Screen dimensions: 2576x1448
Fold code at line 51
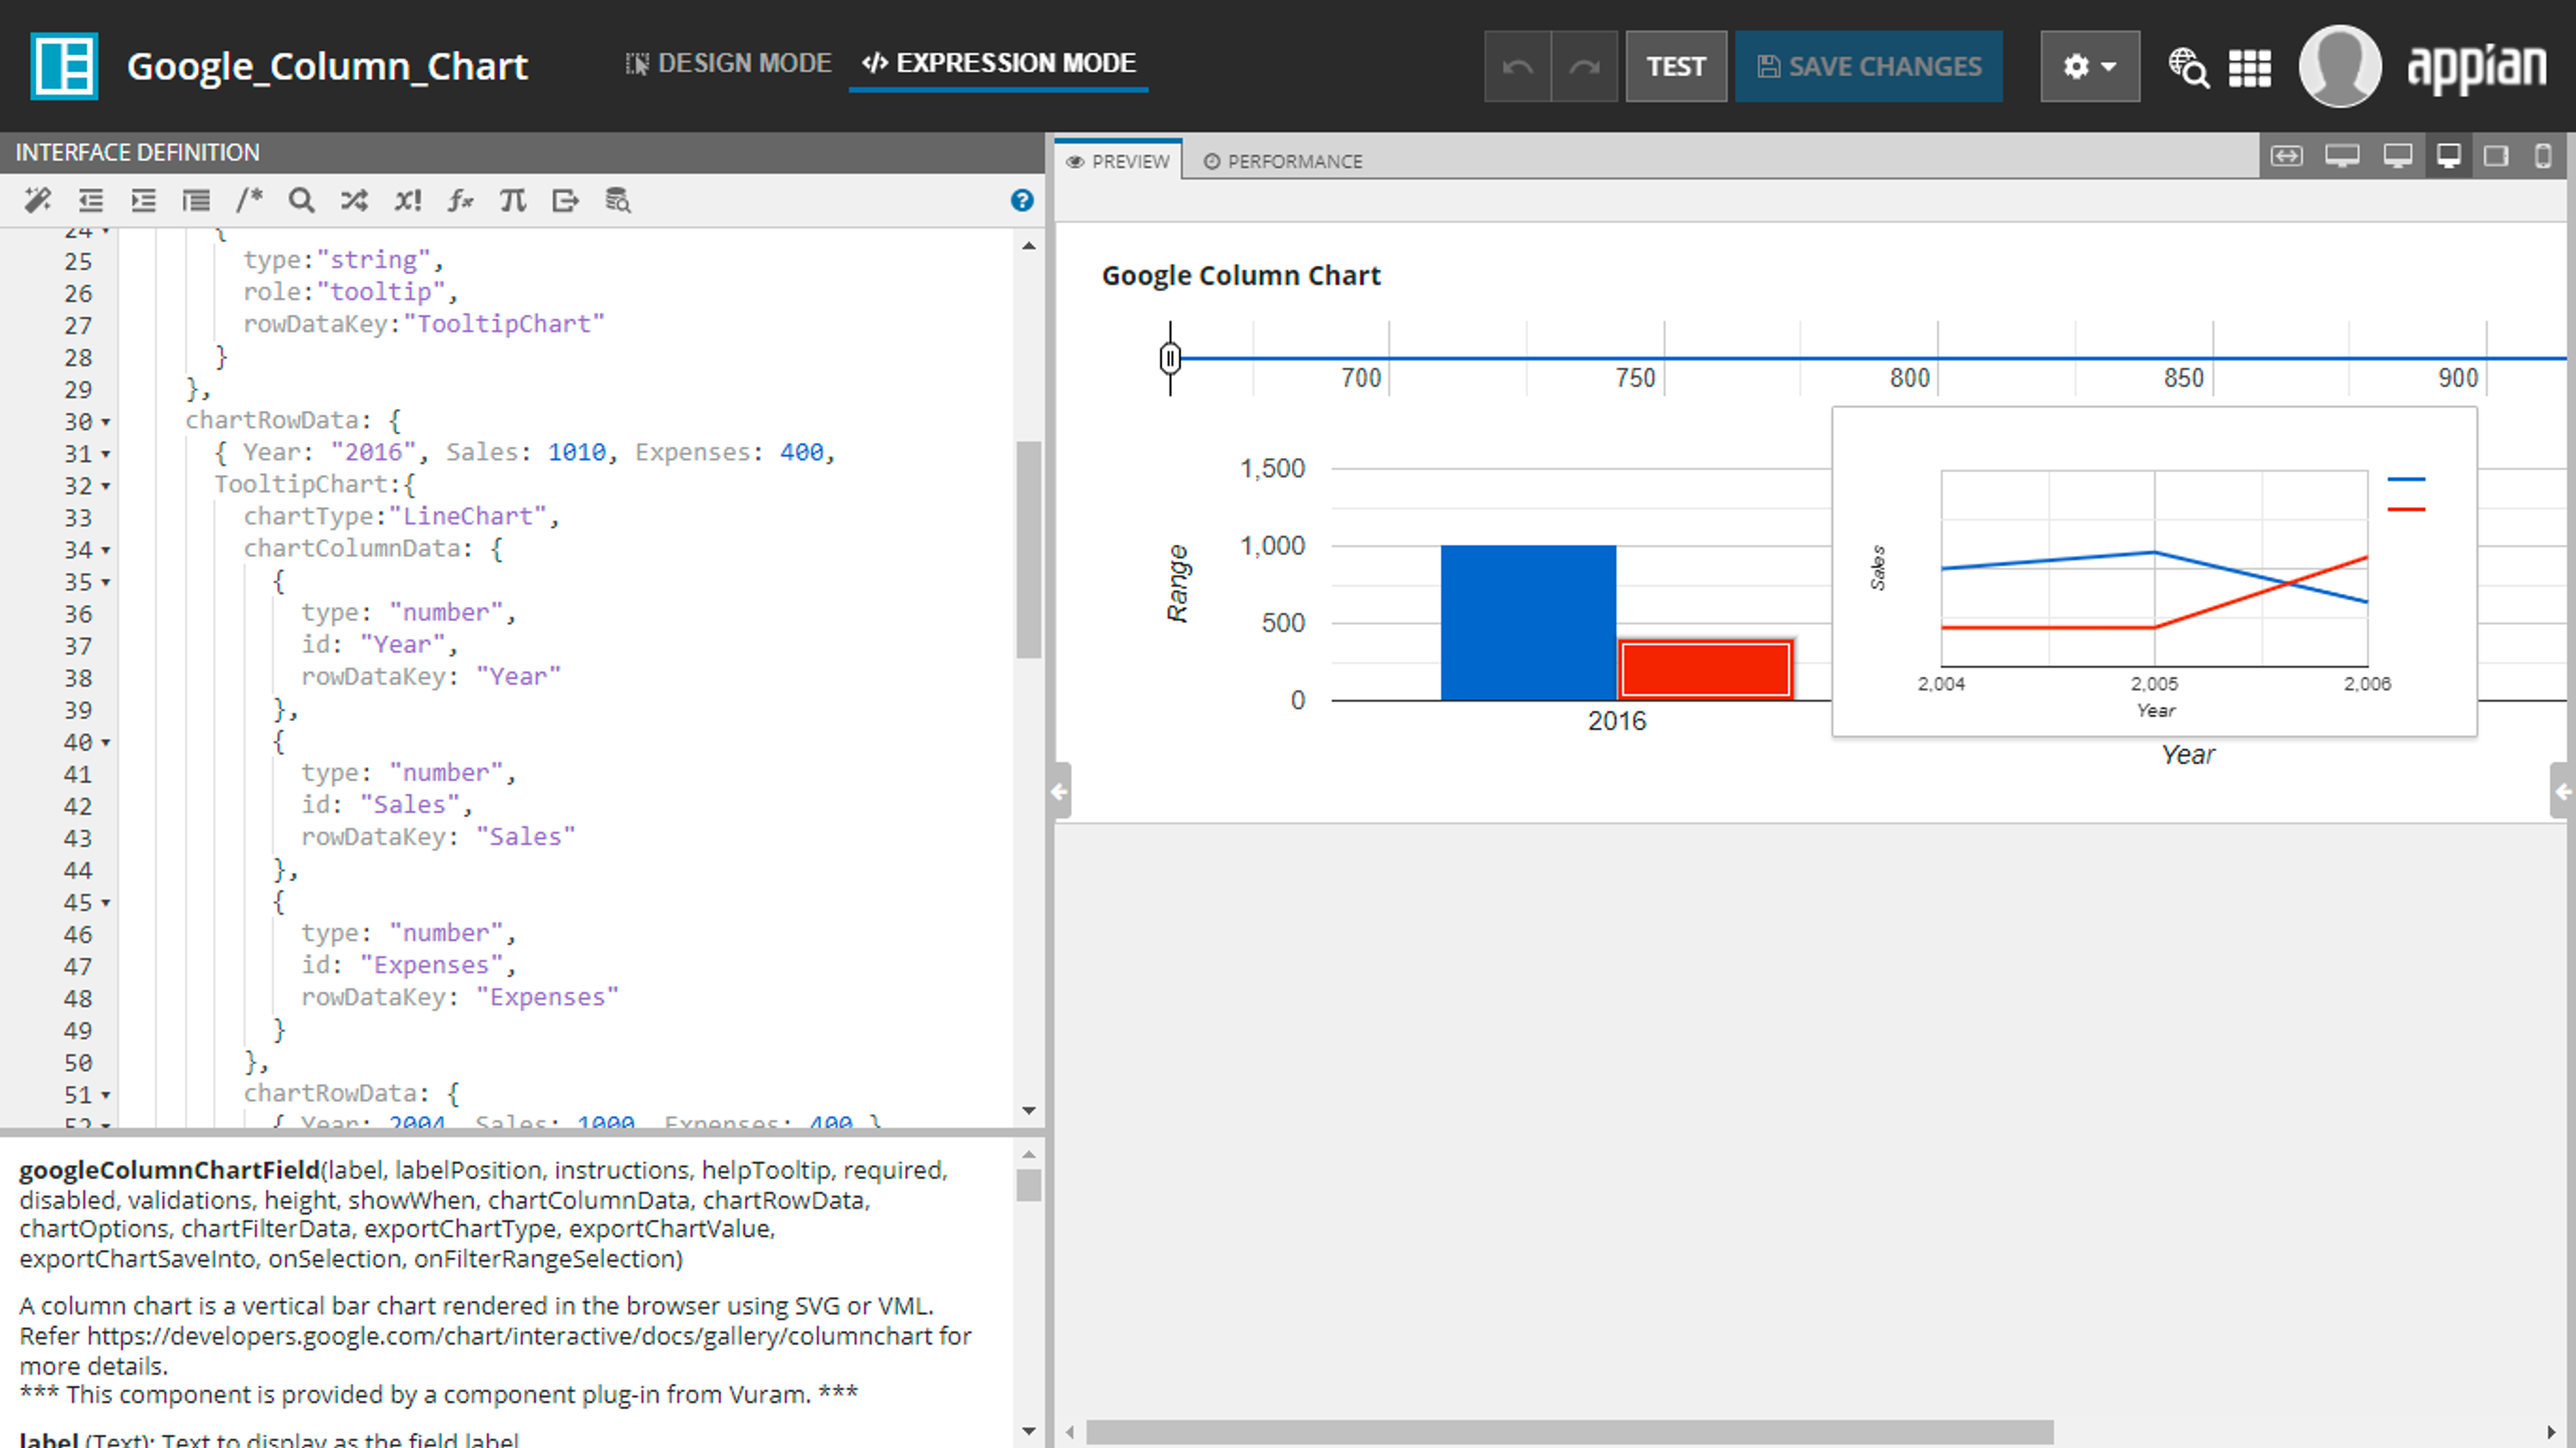(x=105, y=1095)
